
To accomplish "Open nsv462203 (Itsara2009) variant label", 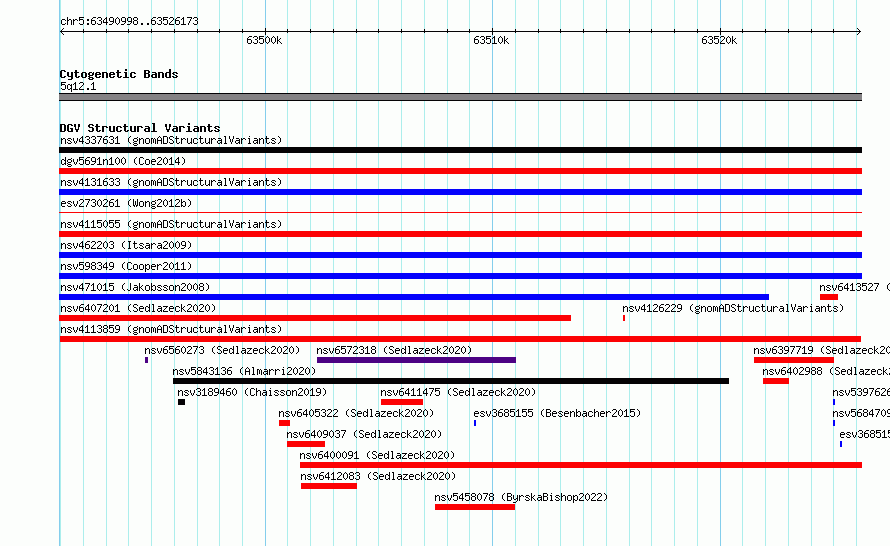I will pos(126,245).
